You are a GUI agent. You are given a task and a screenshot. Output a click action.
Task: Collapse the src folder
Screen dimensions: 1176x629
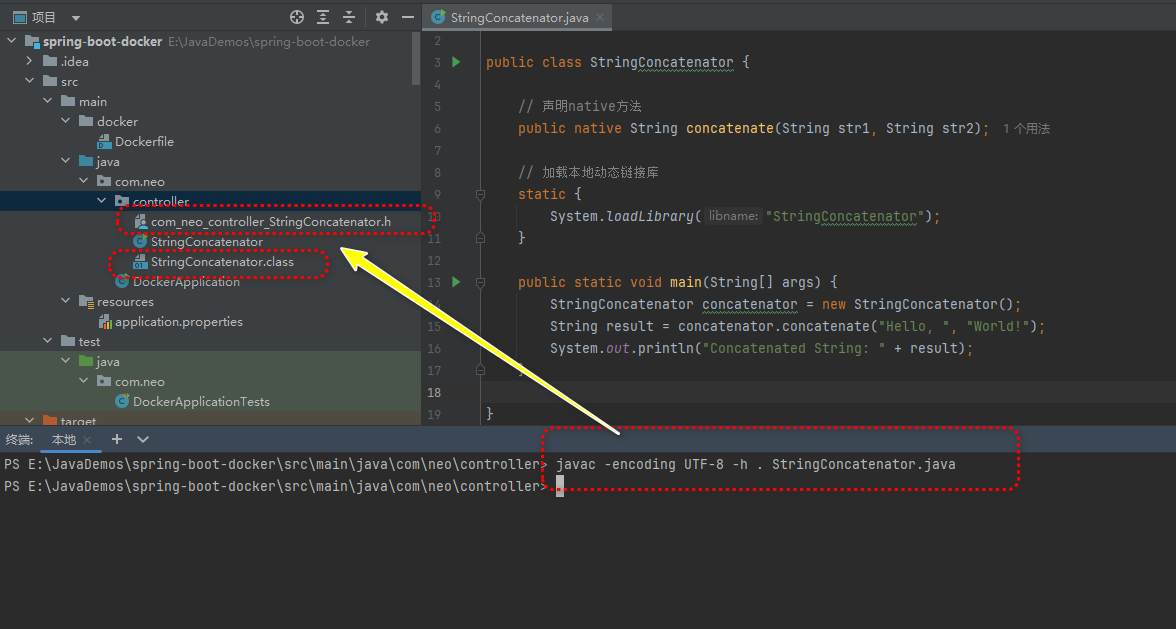tap(29, 81)
